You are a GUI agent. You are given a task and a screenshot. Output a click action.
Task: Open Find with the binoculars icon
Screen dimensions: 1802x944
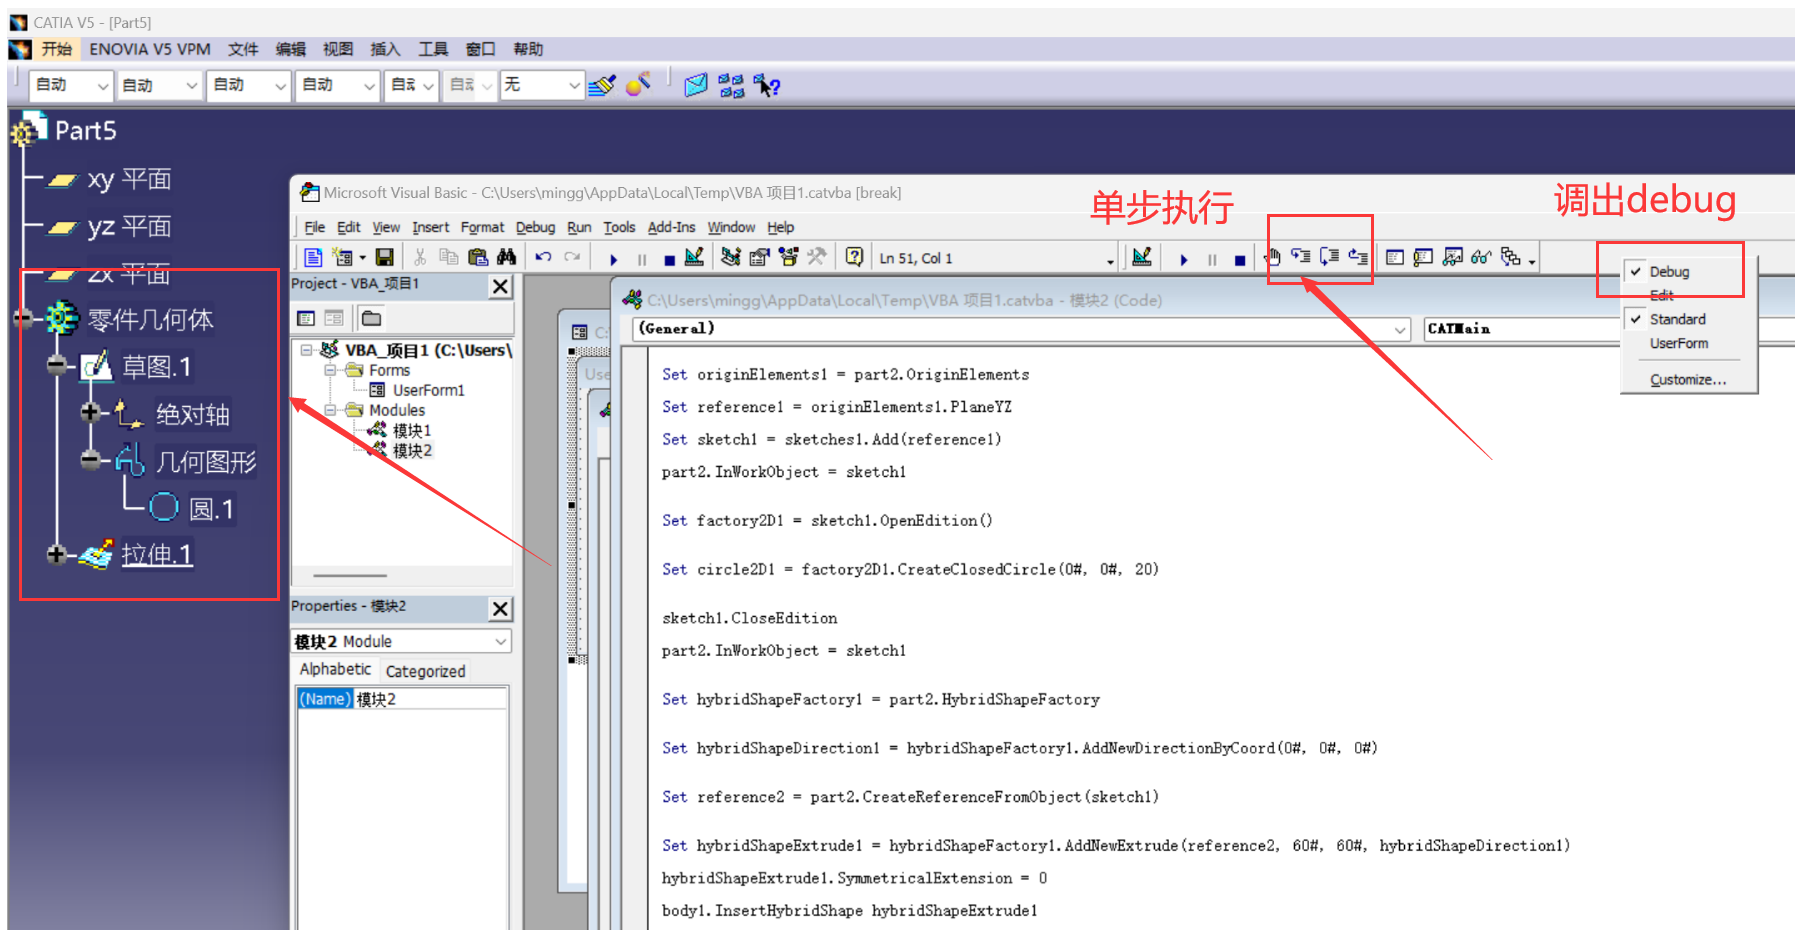pyautogui.click(x=506, y=257)
